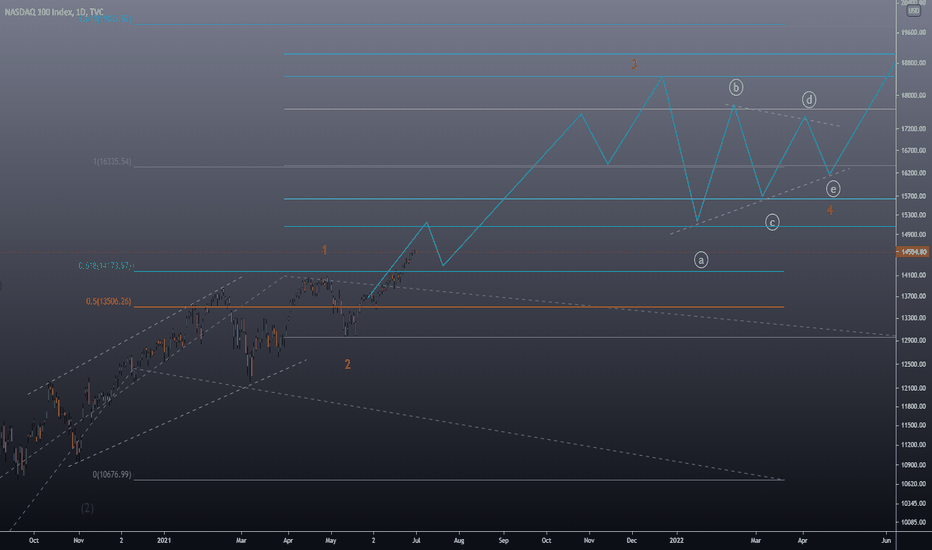The width and height of the screenshot is (932, 550).
Task: Click the 10620.00 price axis label
Action: [914, 484]
